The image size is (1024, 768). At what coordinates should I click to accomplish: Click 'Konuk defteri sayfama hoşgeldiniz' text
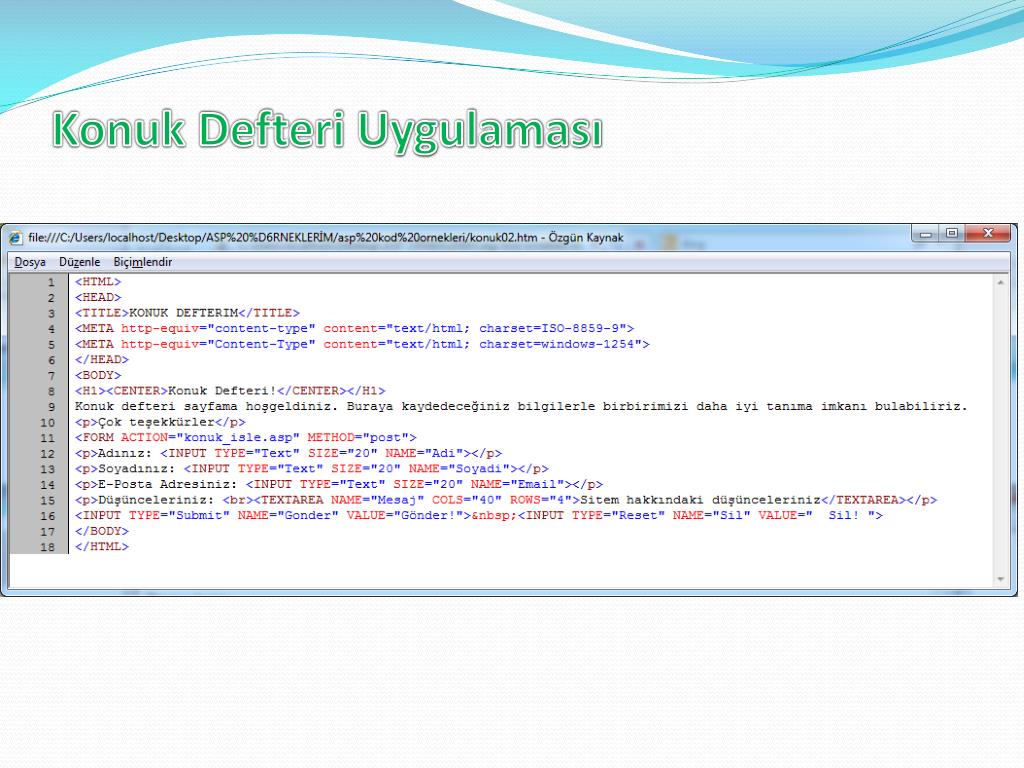(x=206, y=406)
